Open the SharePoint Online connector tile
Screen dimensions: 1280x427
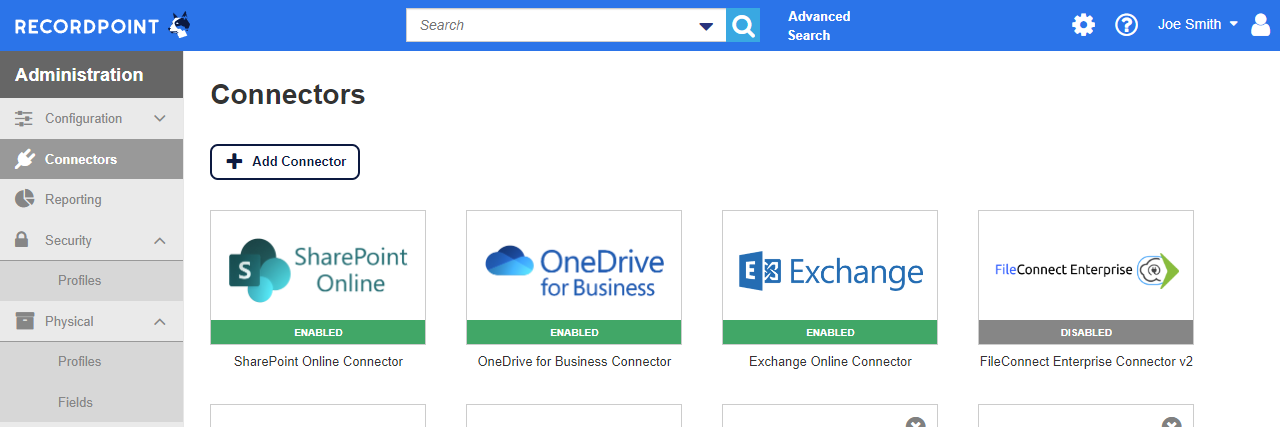(x=318, y=277)
